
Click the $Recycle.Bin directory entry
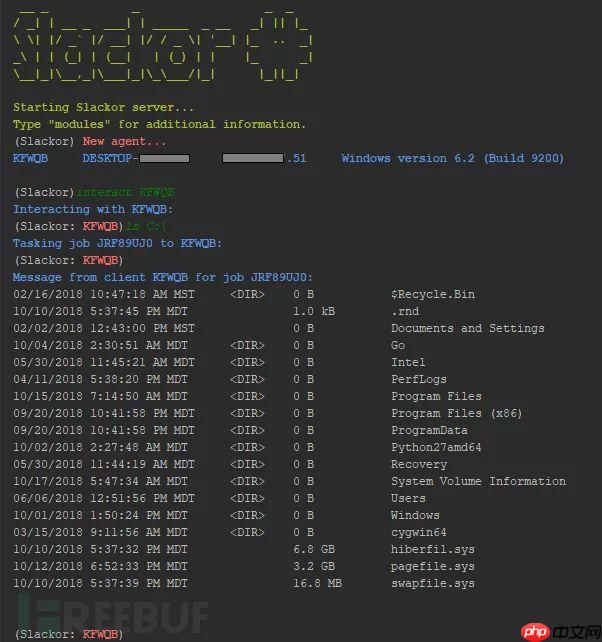tap(433, 294)
